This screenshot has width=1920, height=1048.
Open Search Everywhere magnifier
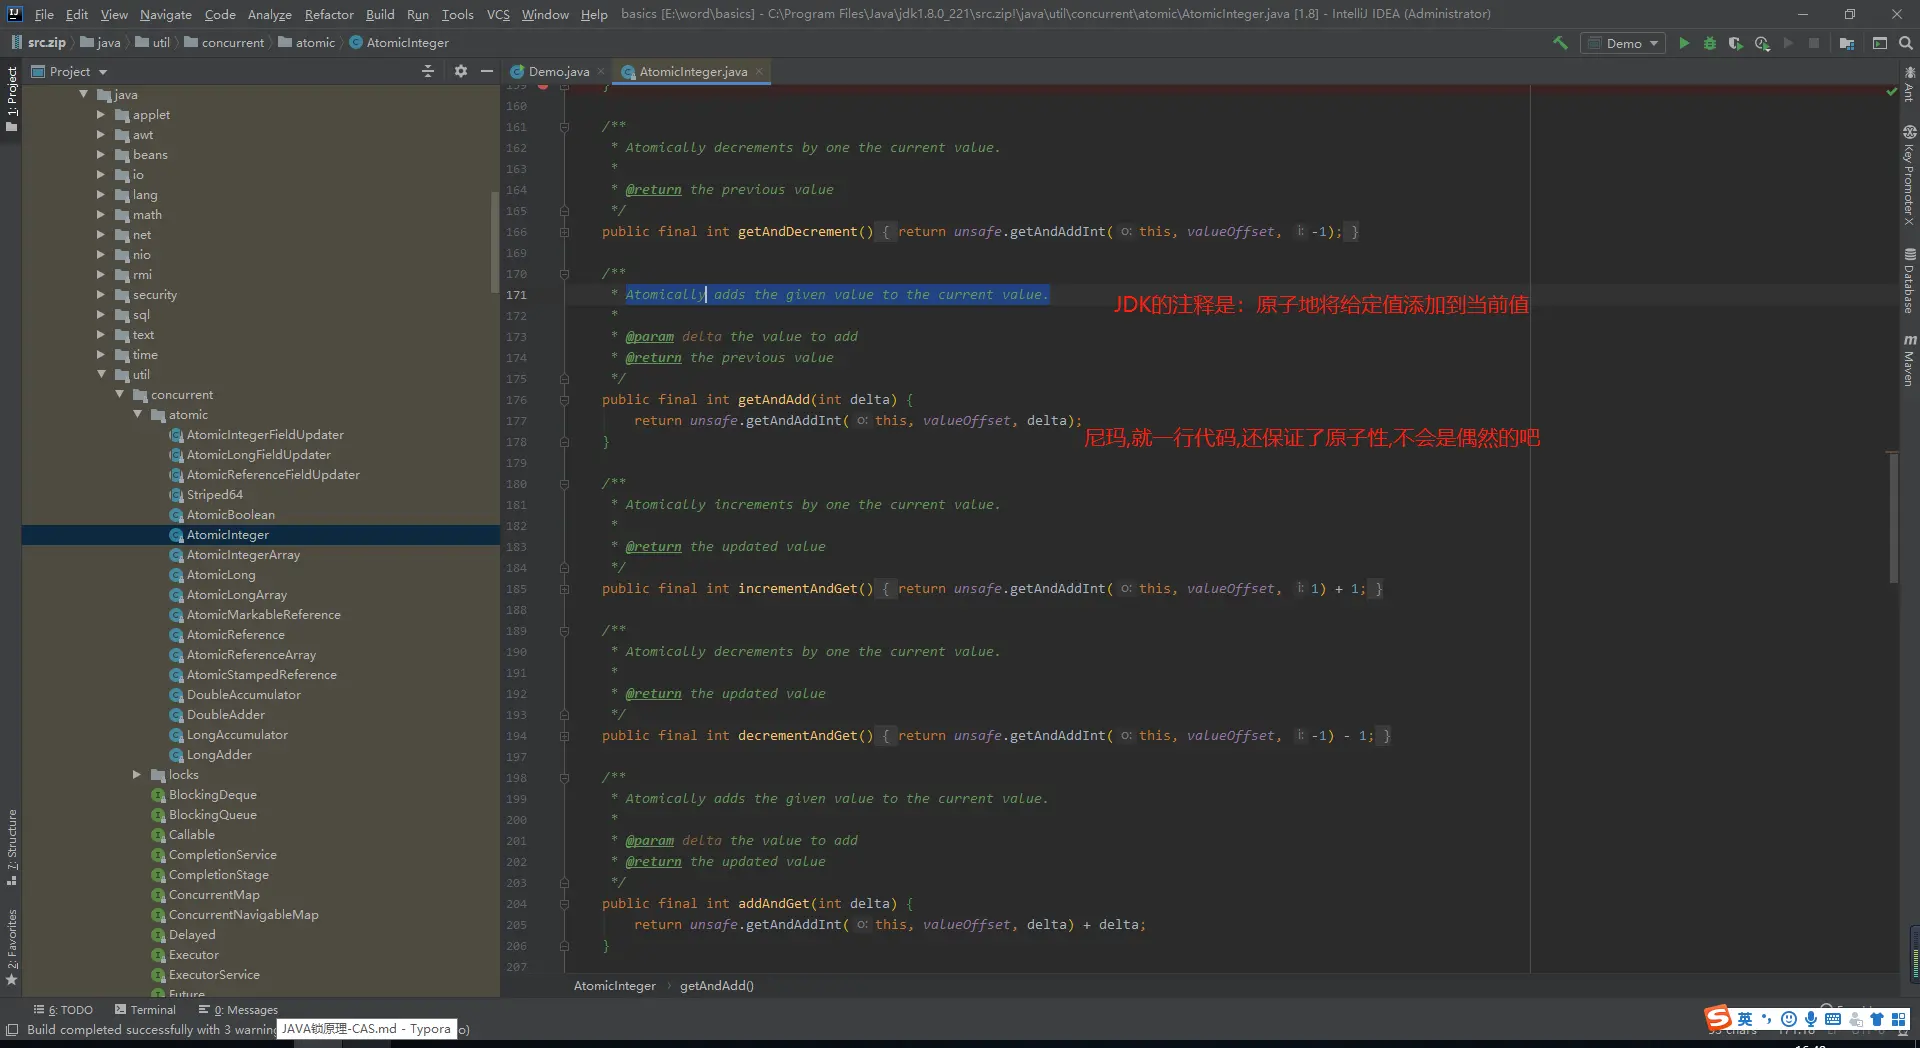[x=1906, y=43]
